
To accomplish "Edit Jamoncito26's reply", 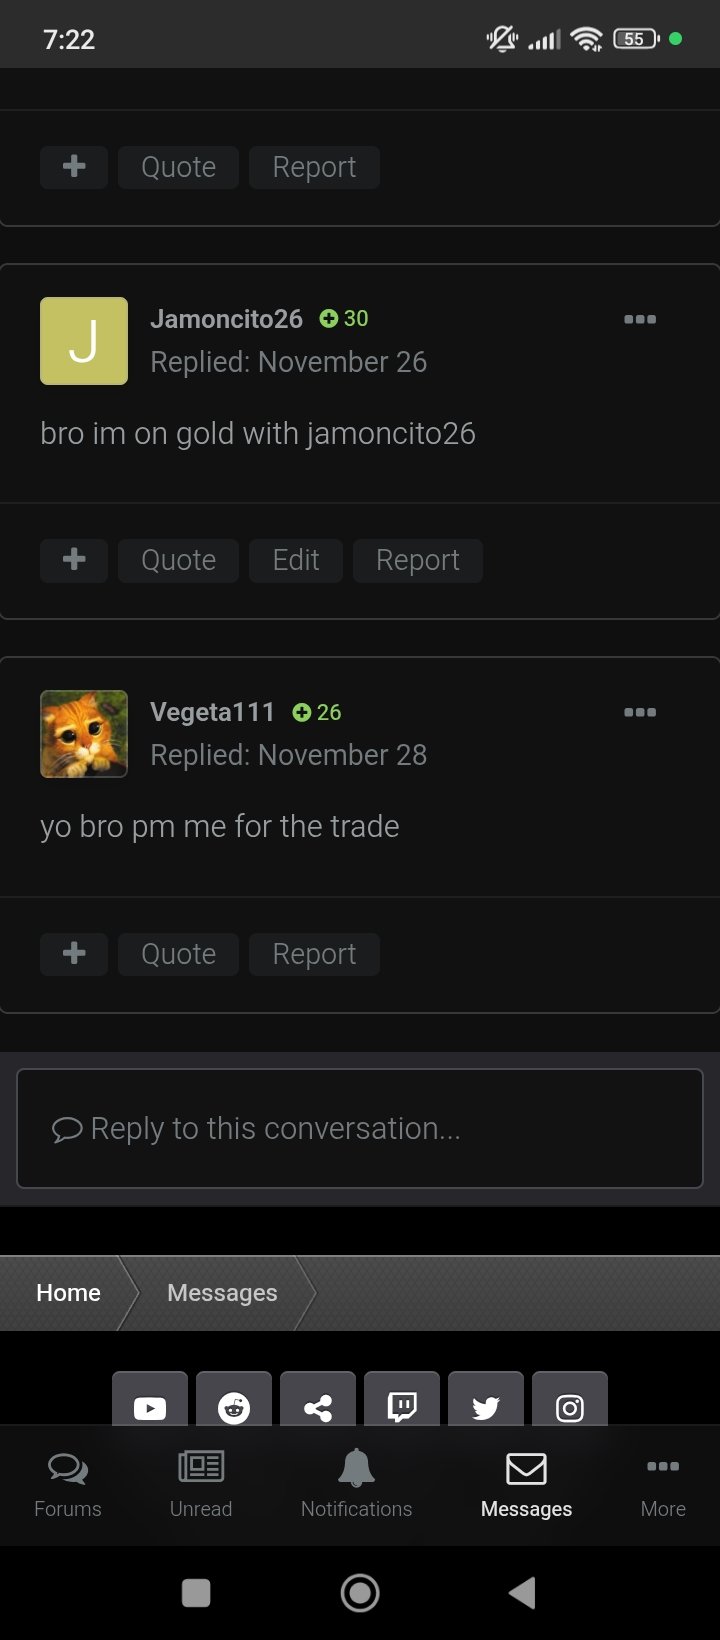I will [296, 560].
